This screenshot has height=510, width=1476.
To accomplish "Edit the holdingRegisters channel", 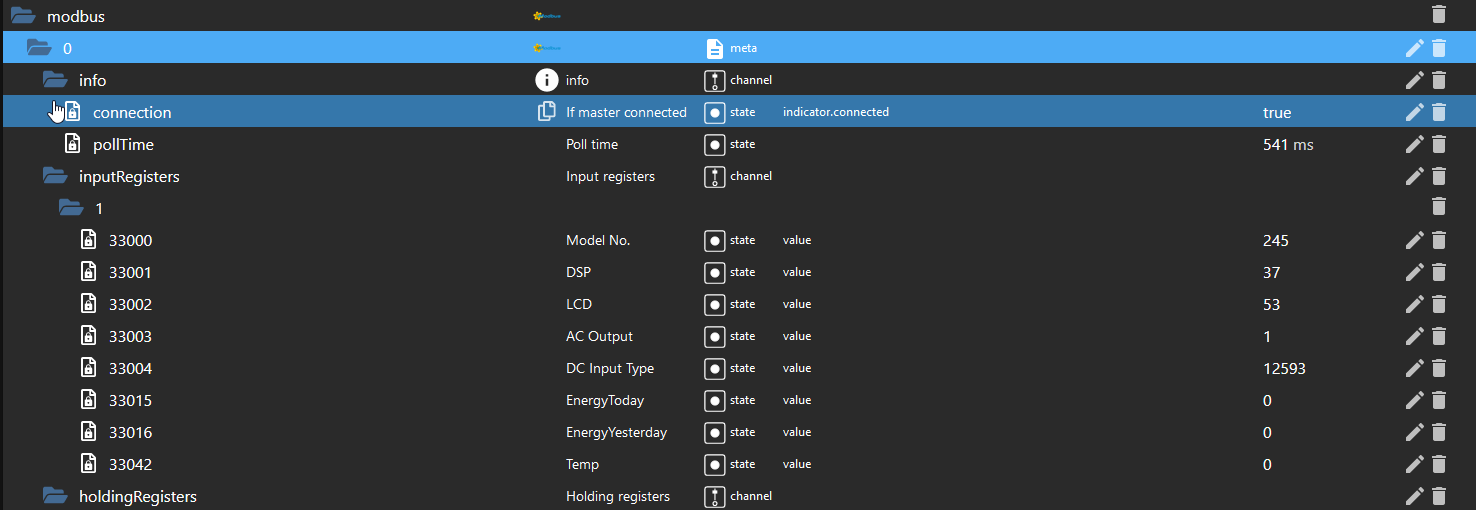I will 1414,495.
